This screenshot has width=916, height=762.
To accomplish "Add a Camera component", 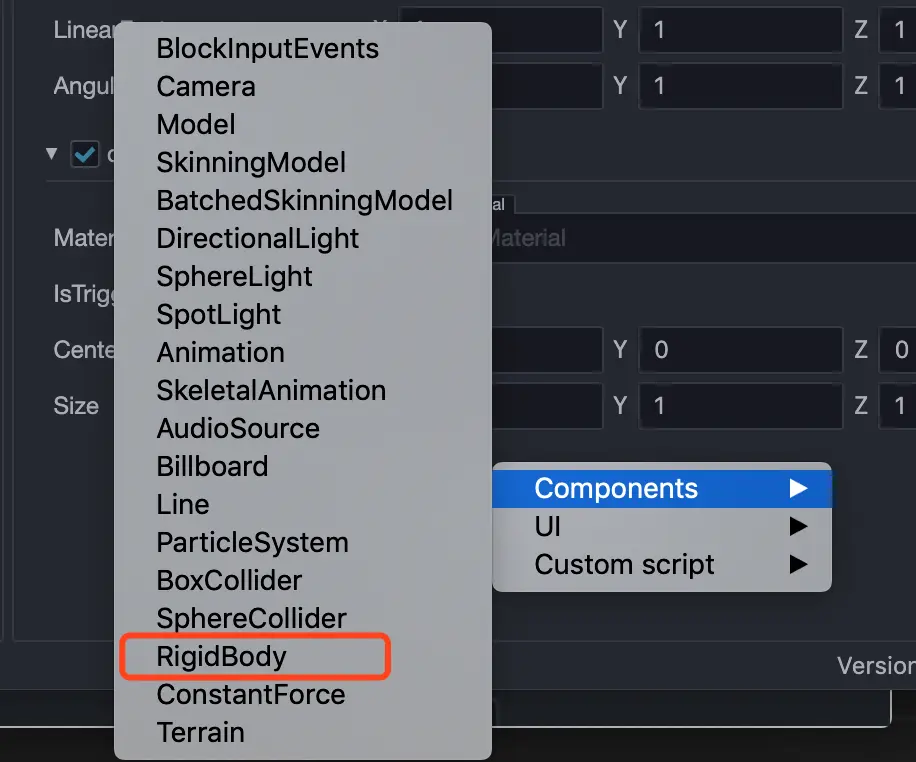I will click(x=206, y=87).
